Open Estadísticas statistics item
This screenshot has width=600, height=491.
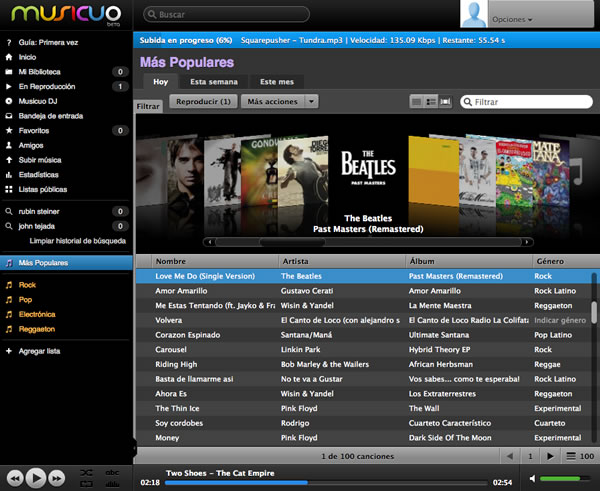[38, 175]
